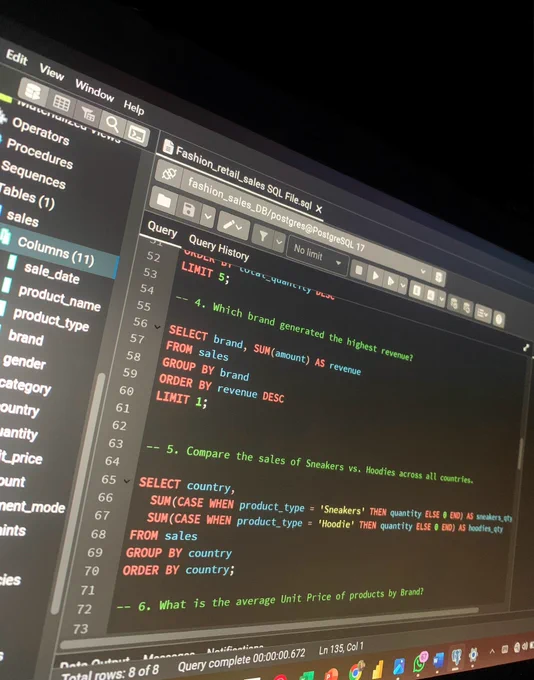Select Operators in the object tree

pyautogui.click(x=40, y=131)
